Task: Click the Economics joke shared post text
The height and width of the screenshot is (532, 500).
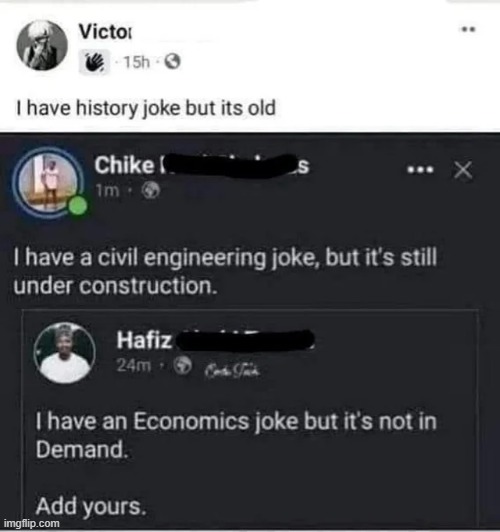Action: click(x=236, y=435)
